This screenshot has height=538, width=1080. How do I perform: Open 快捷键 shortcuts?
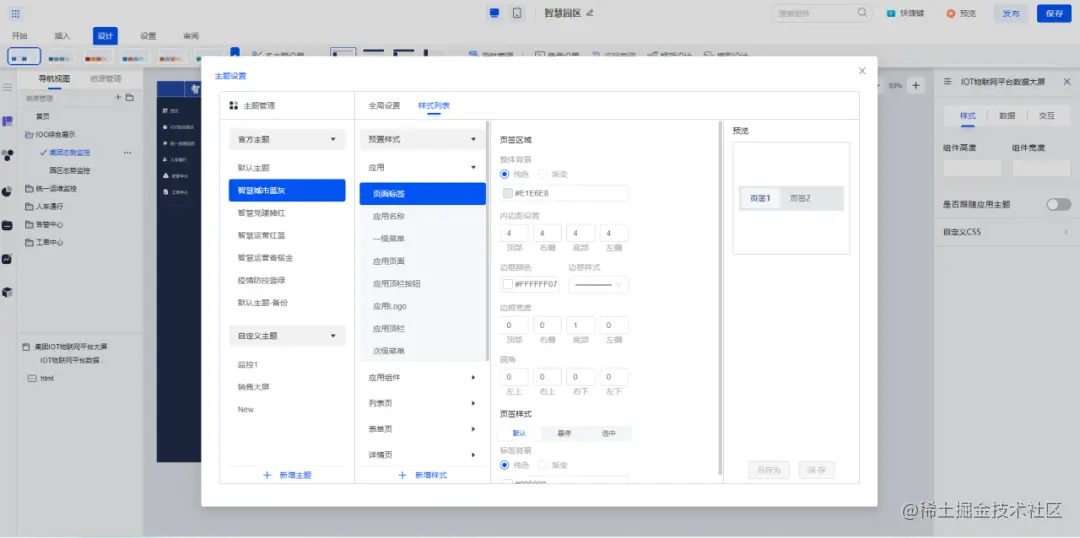[x=905, y=13]
